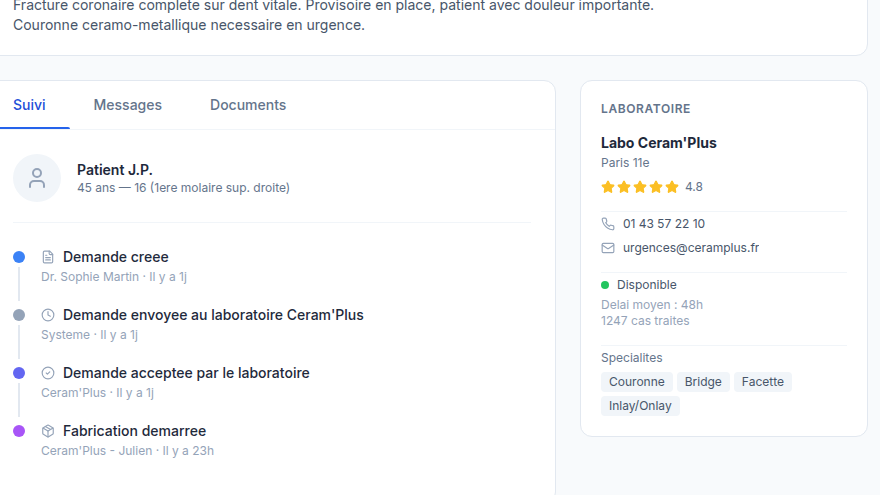Click the Systeme · Il y a 1j line
Screen dimensions: 880x495
click(x=89, y=335)
